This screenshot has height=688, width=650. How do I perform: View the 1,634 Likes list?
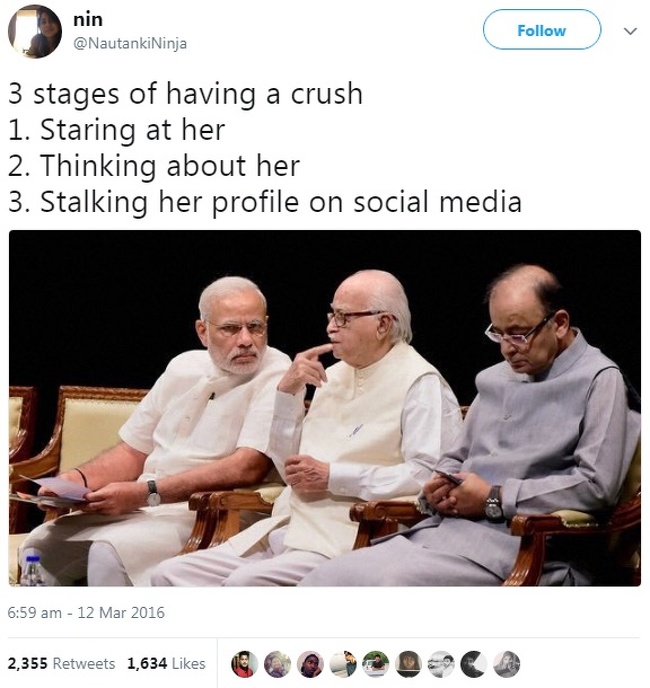[x=166, y=663]
